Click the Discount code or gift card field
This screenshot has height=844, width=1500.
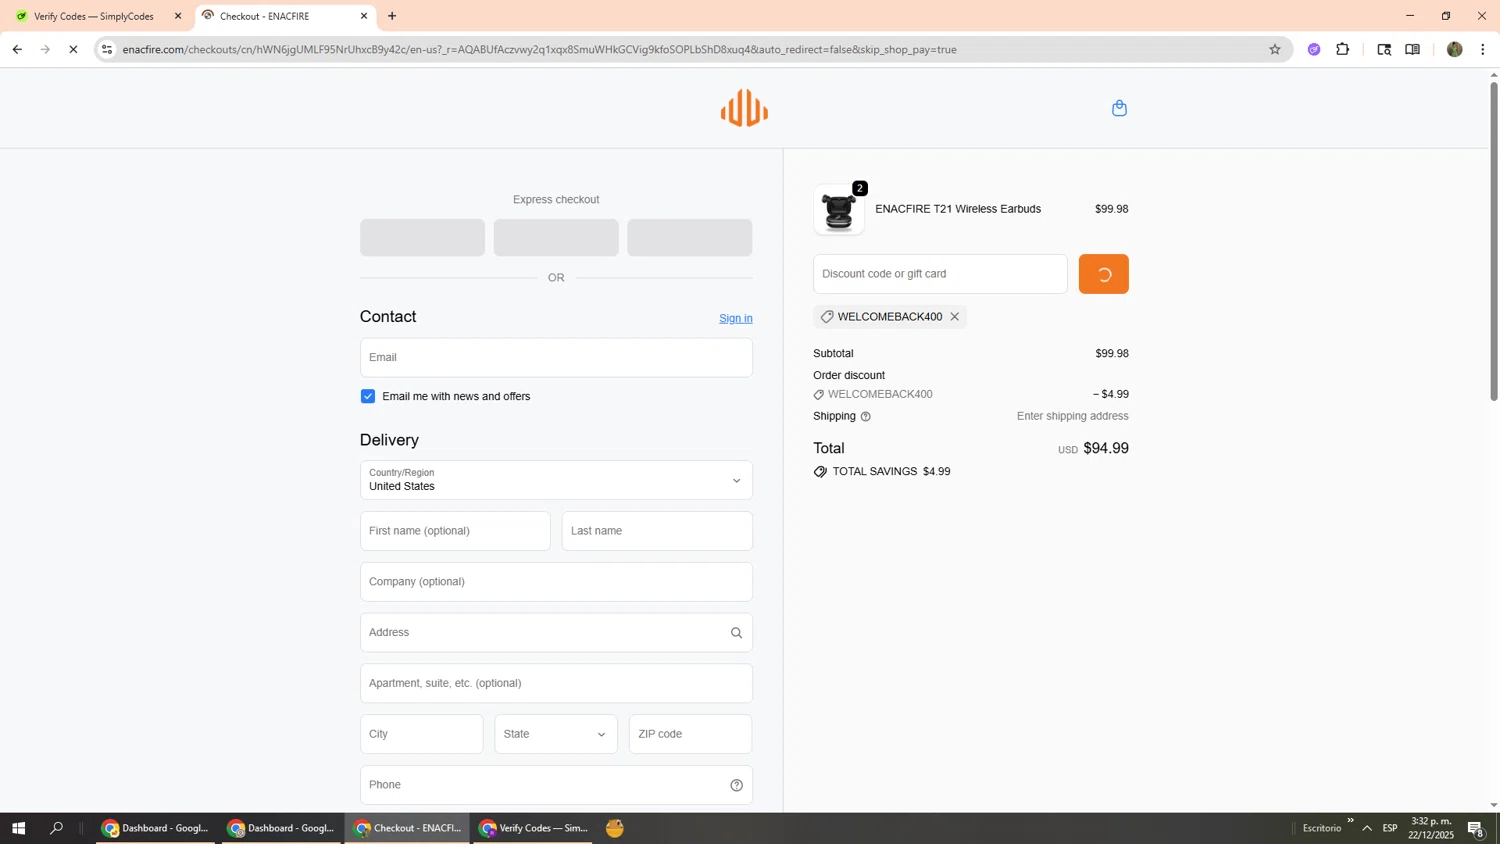940,274
